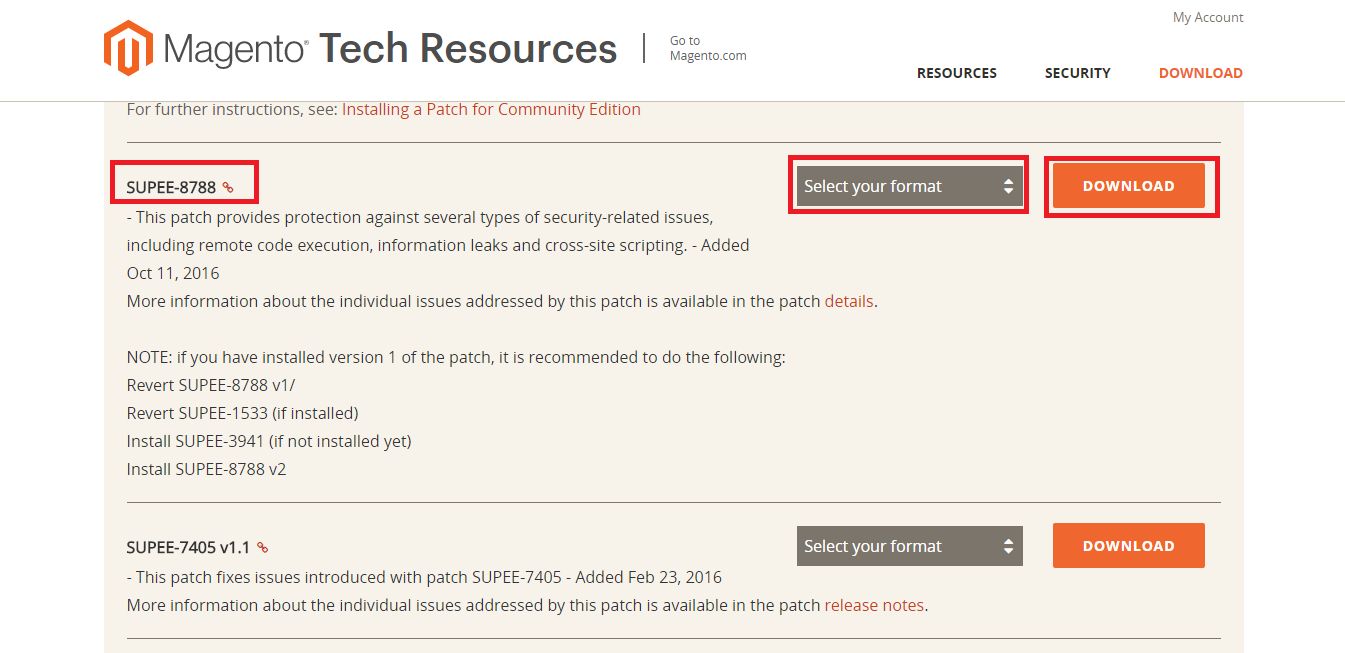Image resolution: width=1345 pixels, height=653 pixels.
Task: Follow the Go to Magento.com link
Action: coord(708,48)
